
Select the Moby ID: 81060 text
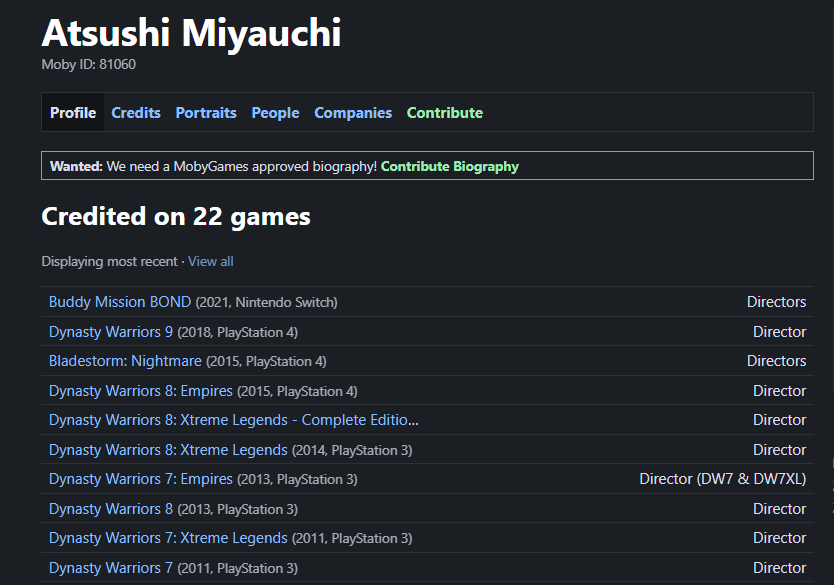point(89,64)
